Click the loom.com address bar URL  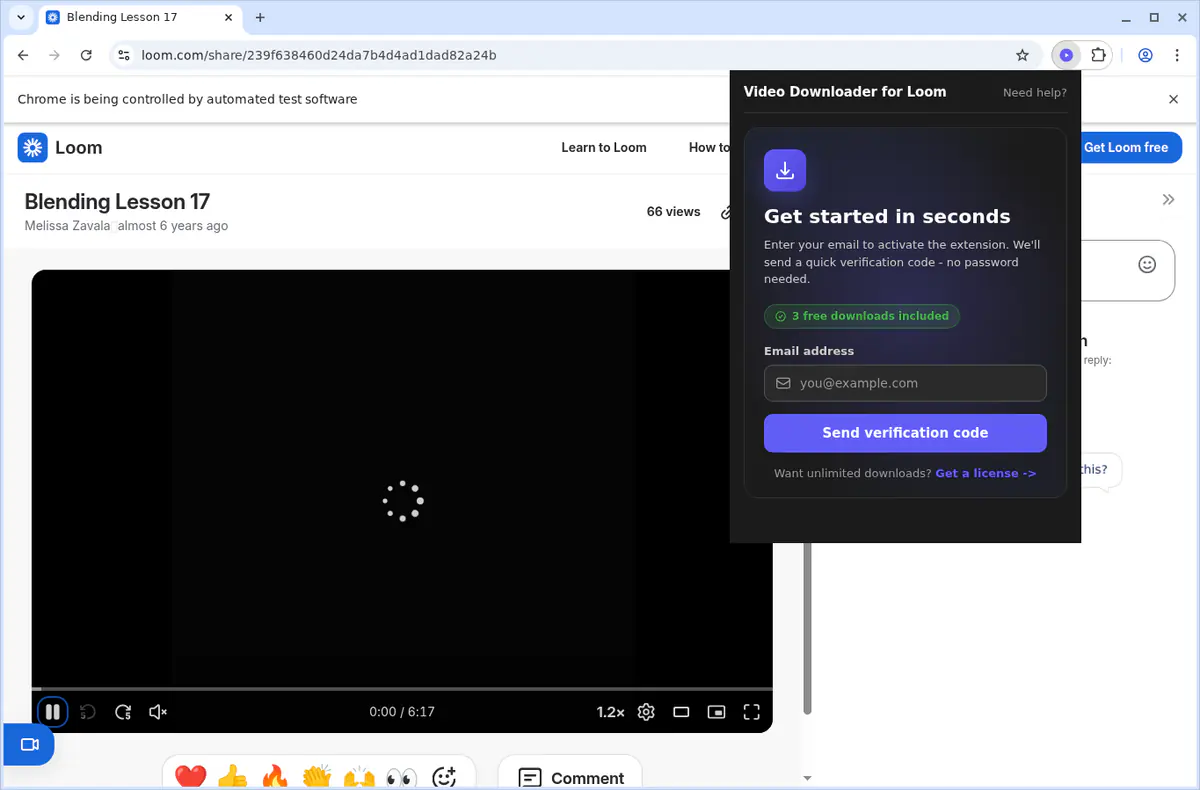pyautogui.click(x=319, y=55)
